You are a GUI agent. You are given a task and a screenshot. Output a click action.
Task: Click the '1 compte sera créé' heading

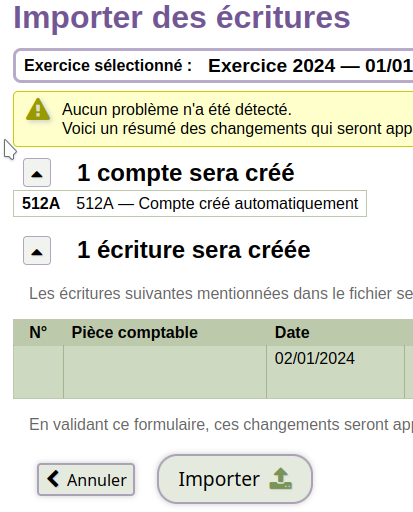[x=186, y=173]
